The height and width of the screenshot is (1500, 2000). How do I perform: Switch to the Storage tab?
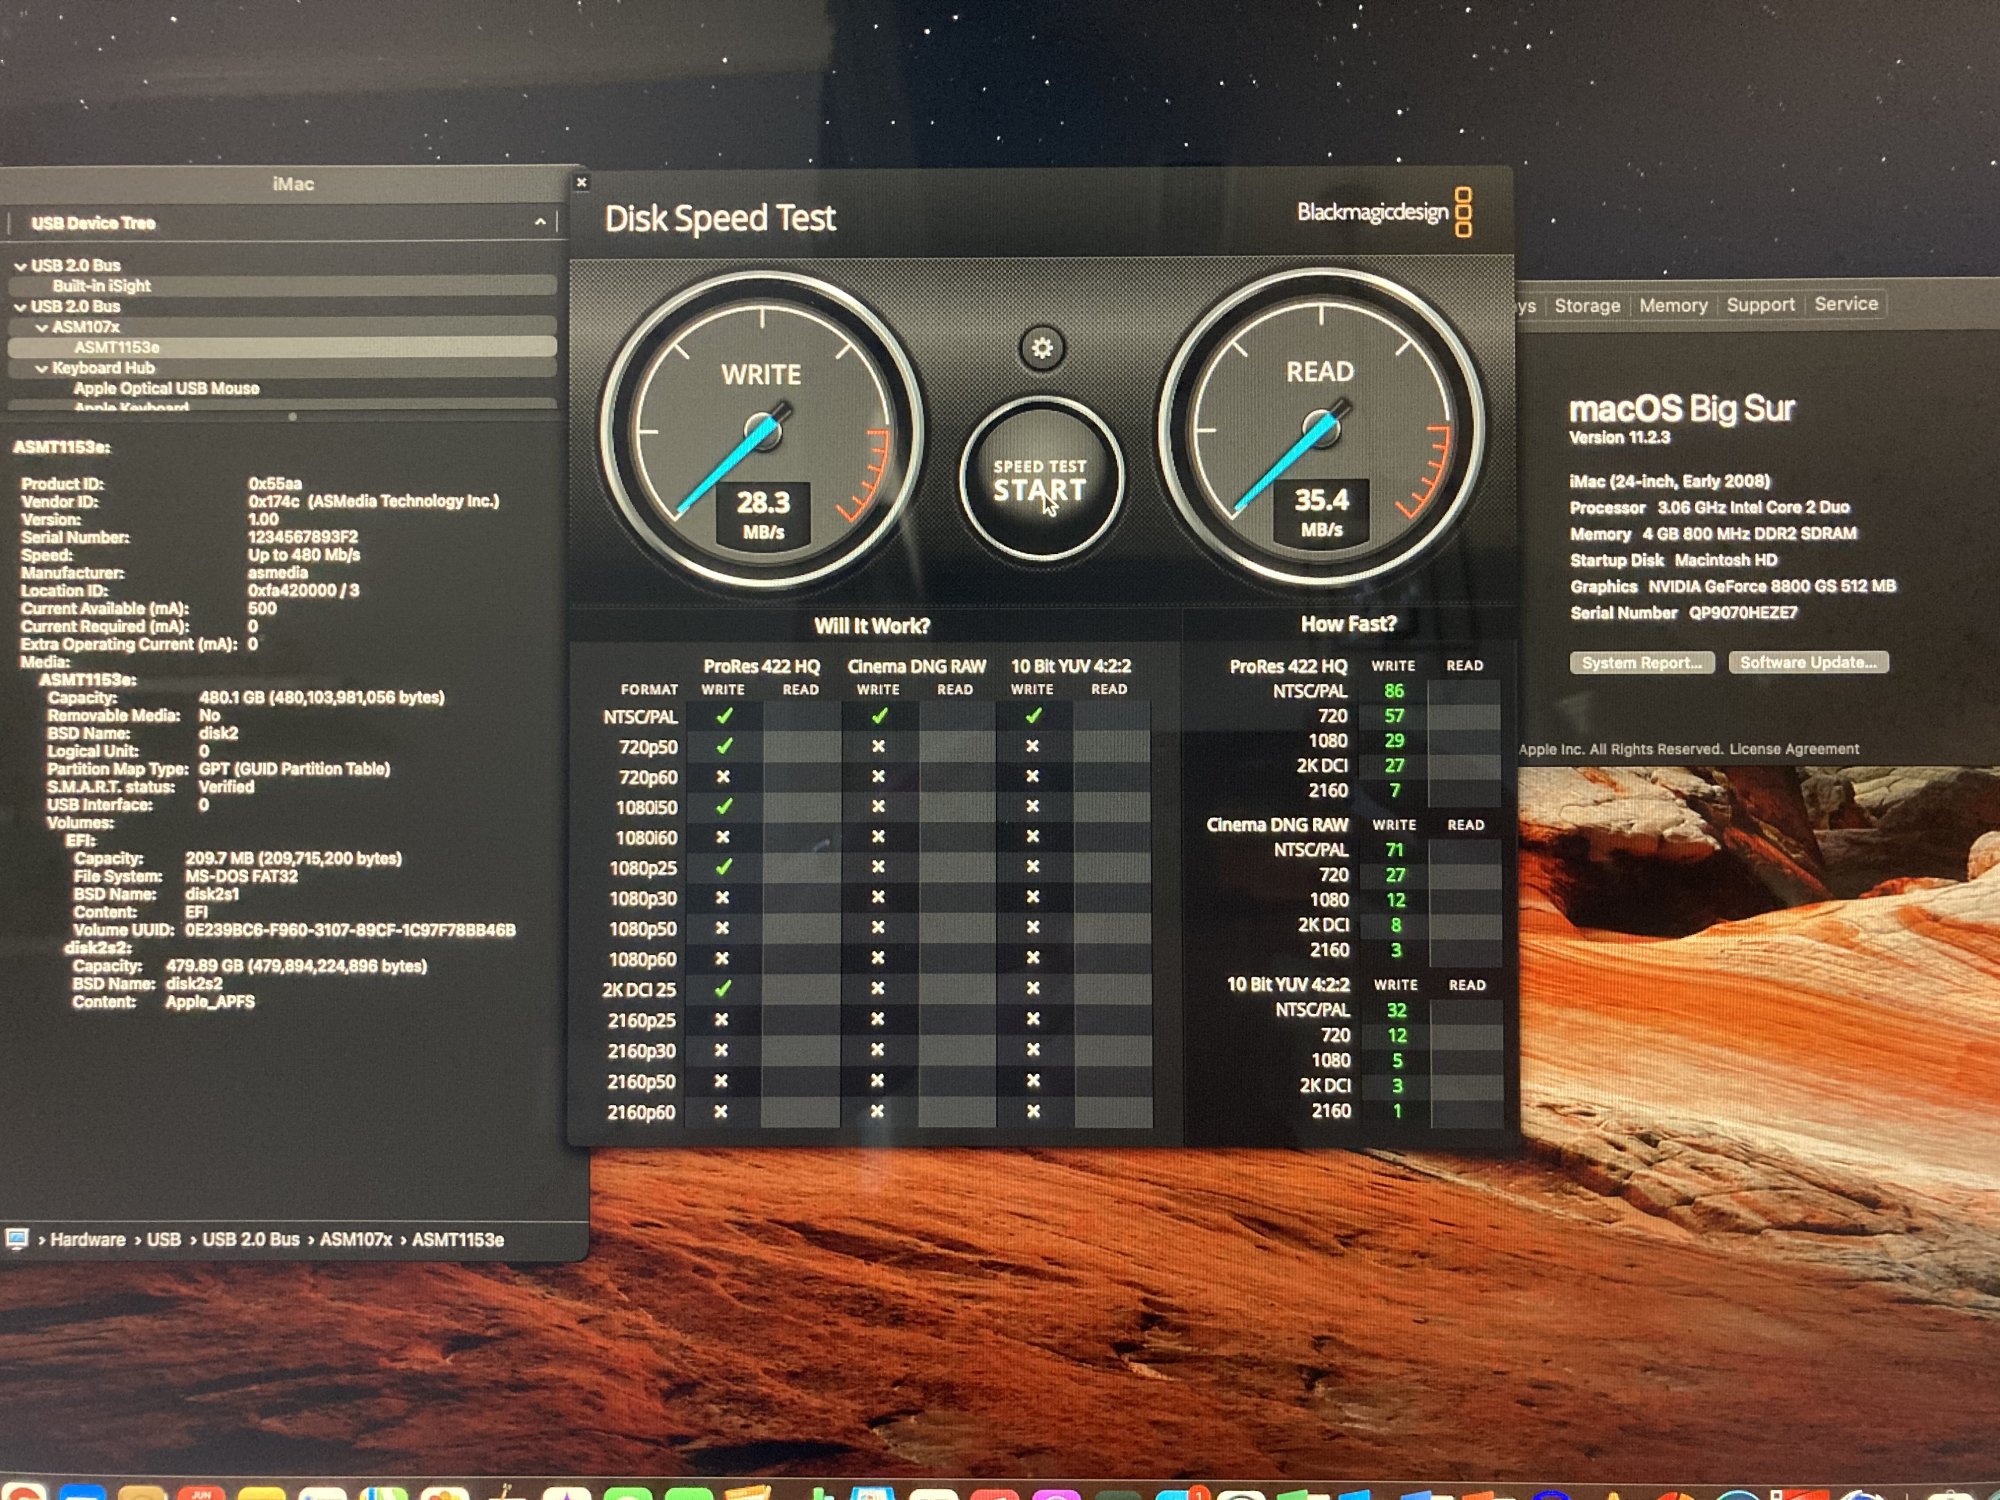pos(1587,306)
